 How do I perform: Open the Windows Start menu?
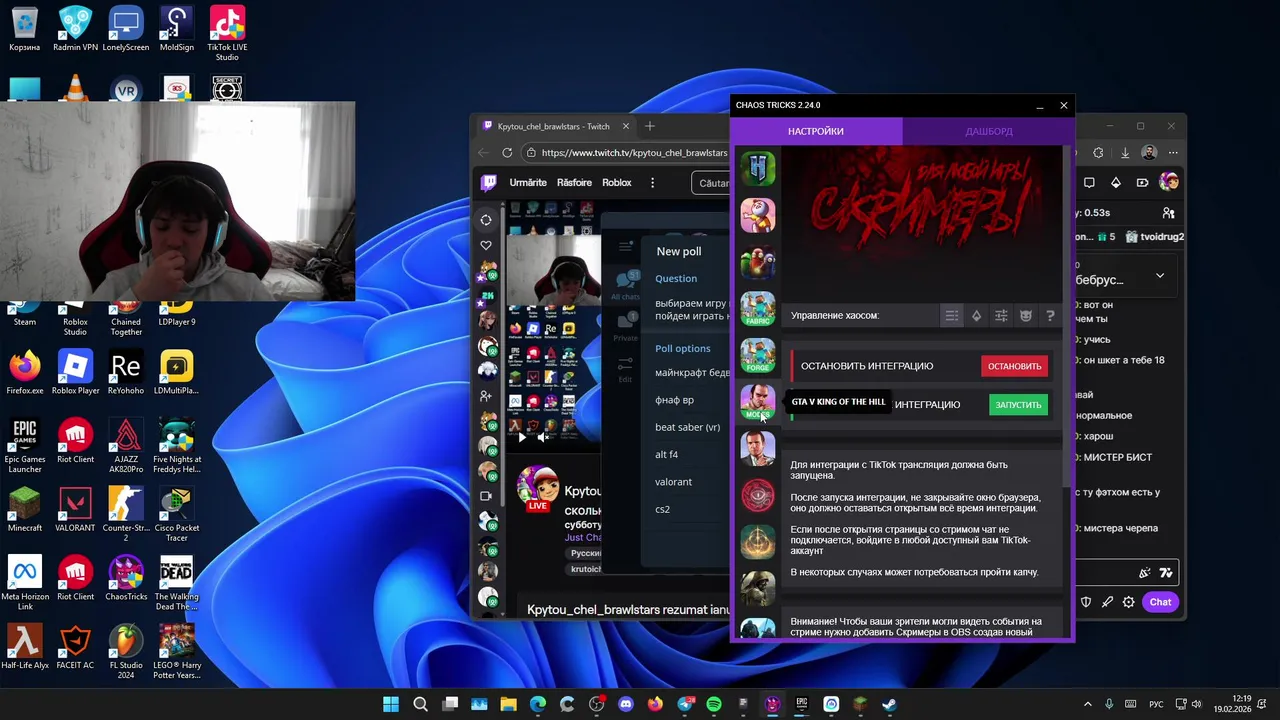(x=391, y=704)
